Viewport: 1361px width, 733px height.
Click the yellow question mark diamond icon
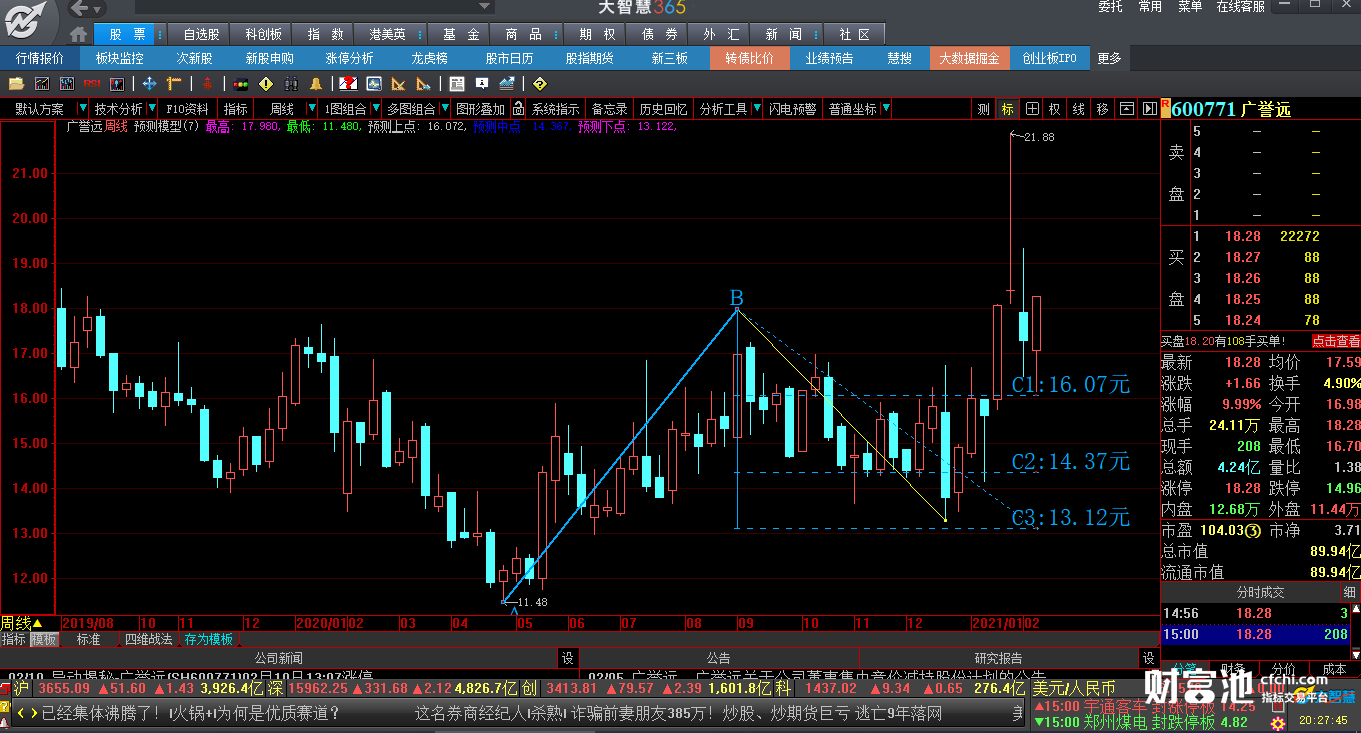(x=540, y=84)
